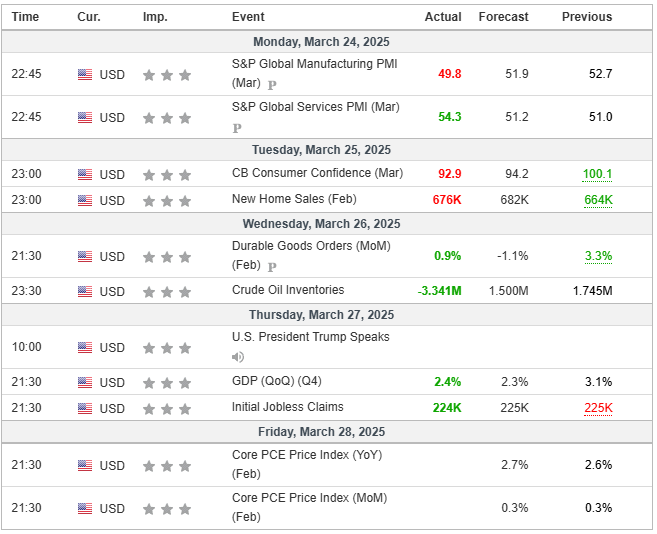Click preliminary P icon under S&P Global Services PMI
Viewport: 657px width, 534px height.
237,128
